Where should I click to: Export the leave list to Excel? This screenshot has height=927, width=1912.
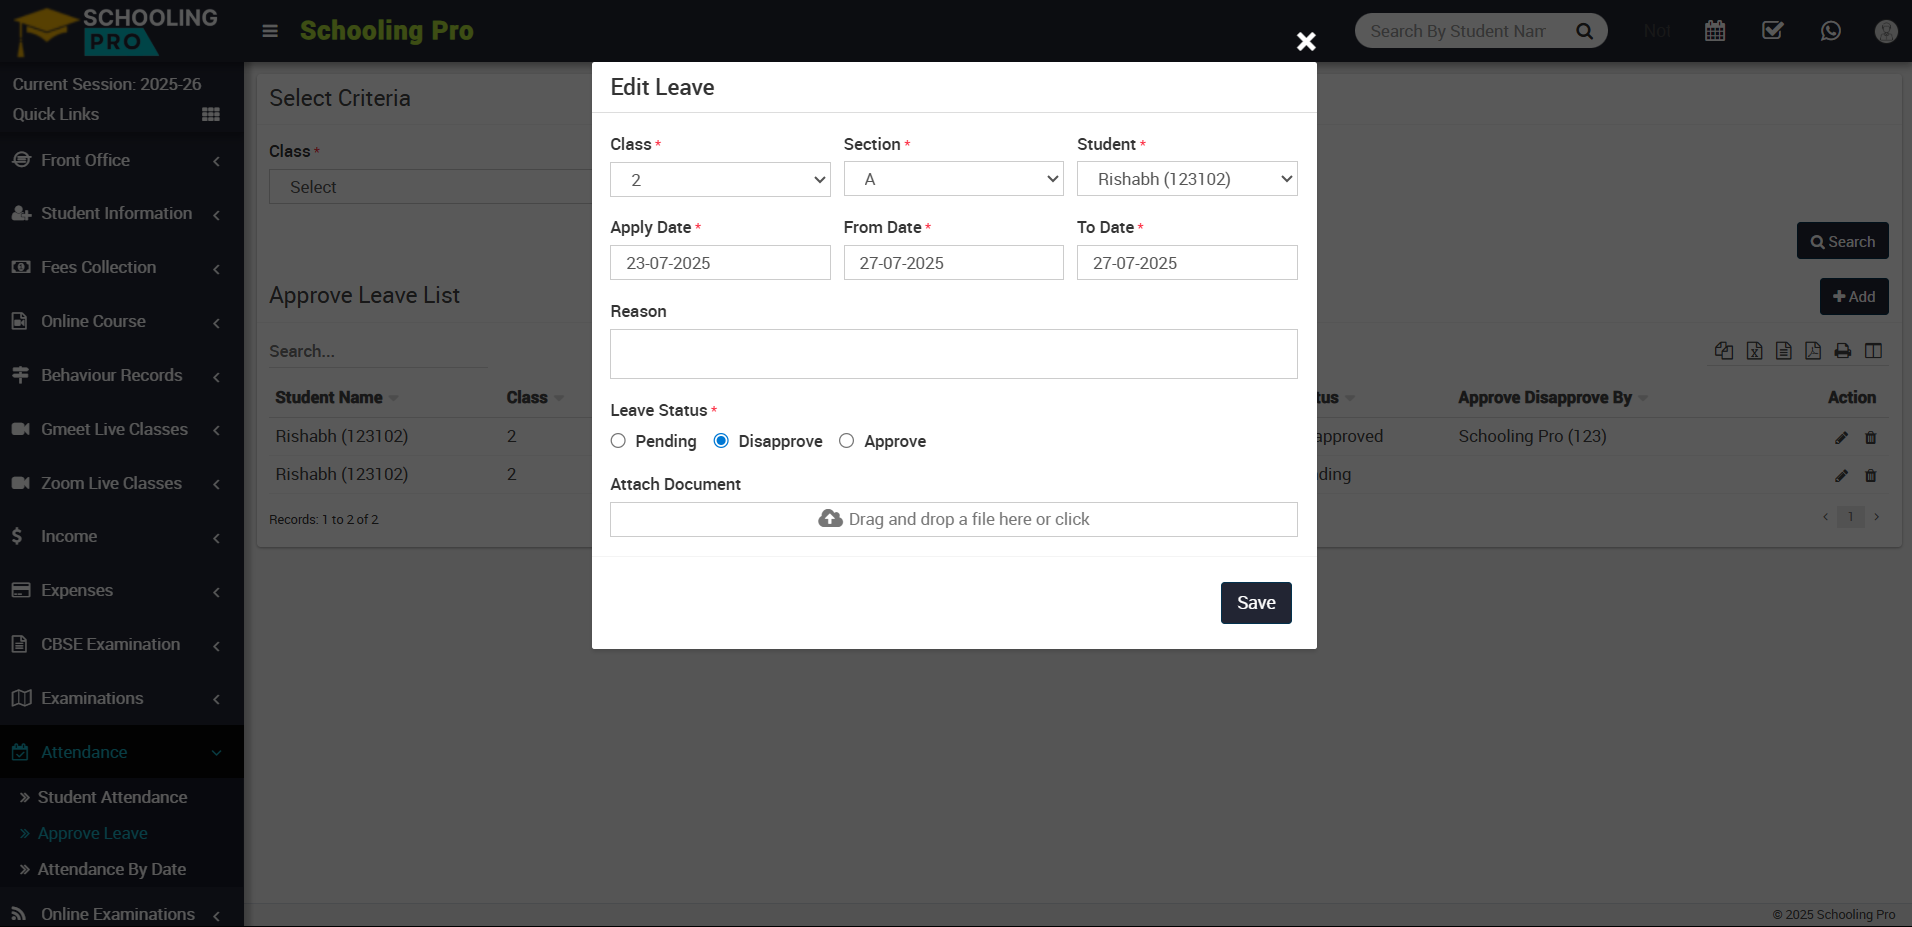click(x=1754, y=351)
